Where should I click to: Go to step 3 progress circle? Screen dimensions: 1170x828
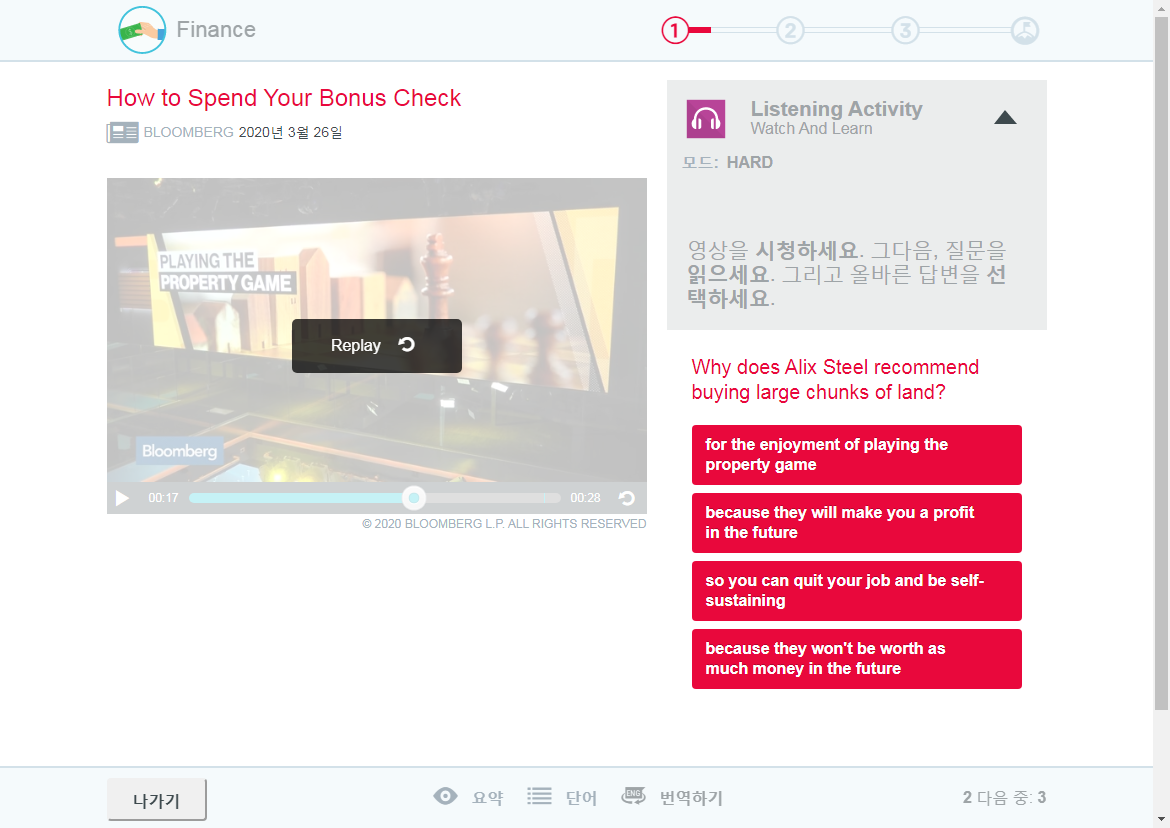pos(905,31)
